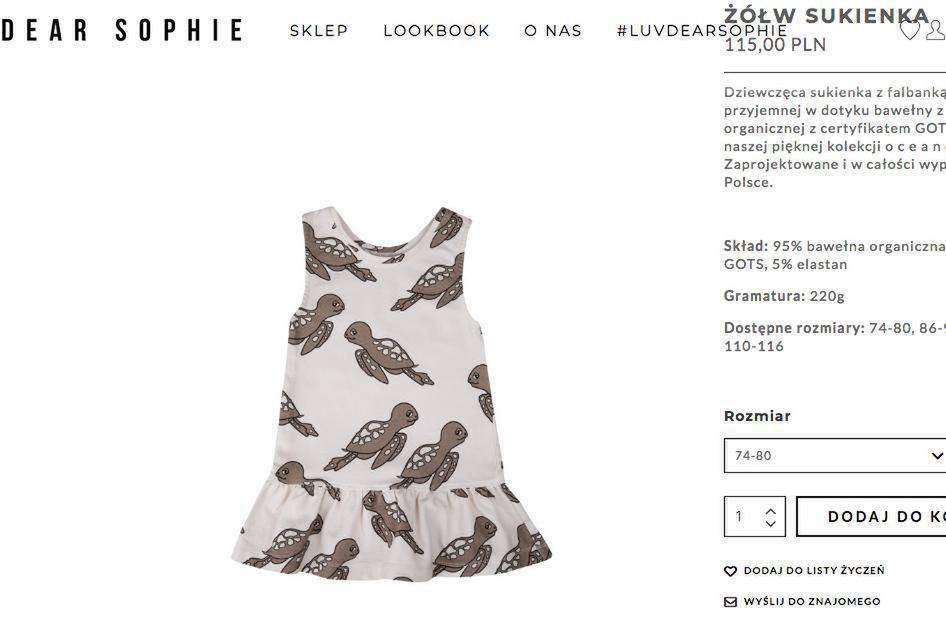Click the quantity input field
The image size is (946, 644).
click(744, 517)
